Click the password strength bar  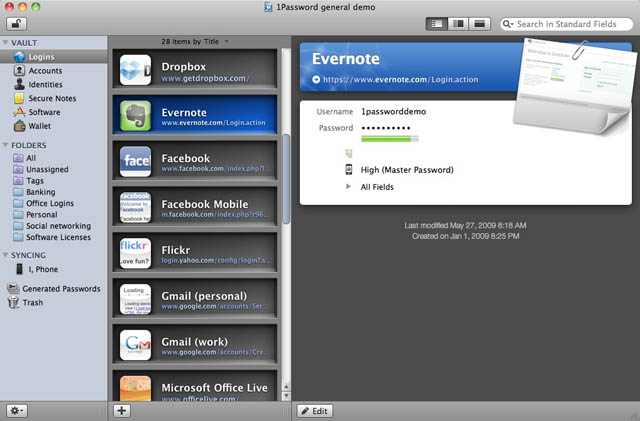point(390,139)
